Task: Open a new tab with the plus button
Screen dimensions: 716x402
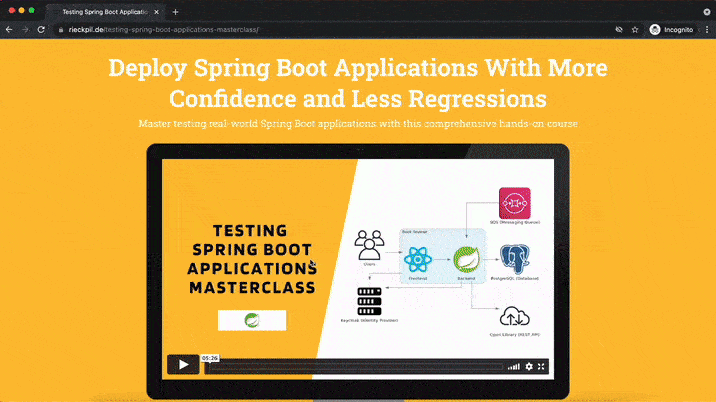Action: pos(175,12)
